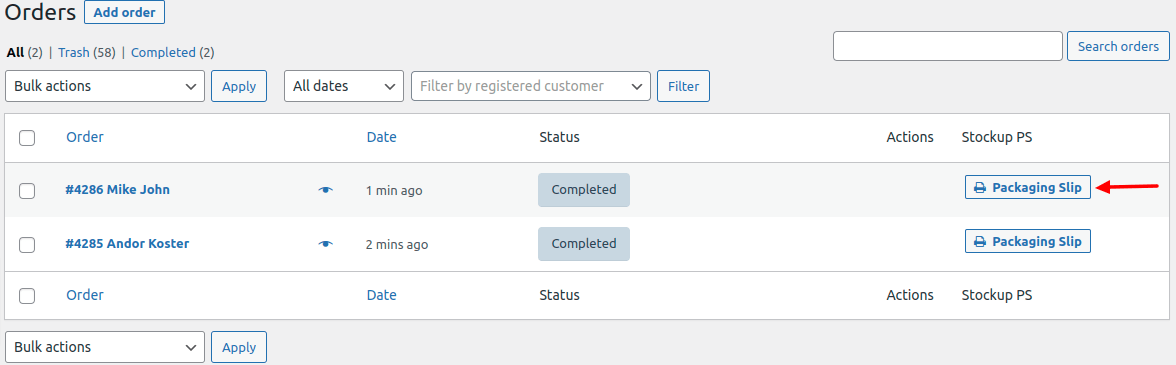This screenshot has height=365, width=1176.
Task: Open the Filter by registered customer dropdown
Action: pos(531,86)
